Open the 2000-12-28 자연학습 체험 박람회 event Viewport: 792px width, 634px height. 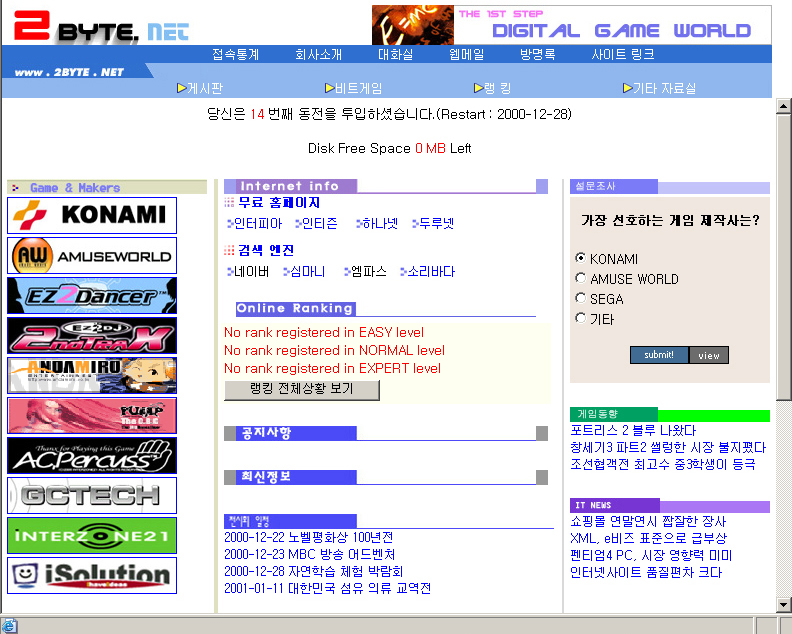314,571
